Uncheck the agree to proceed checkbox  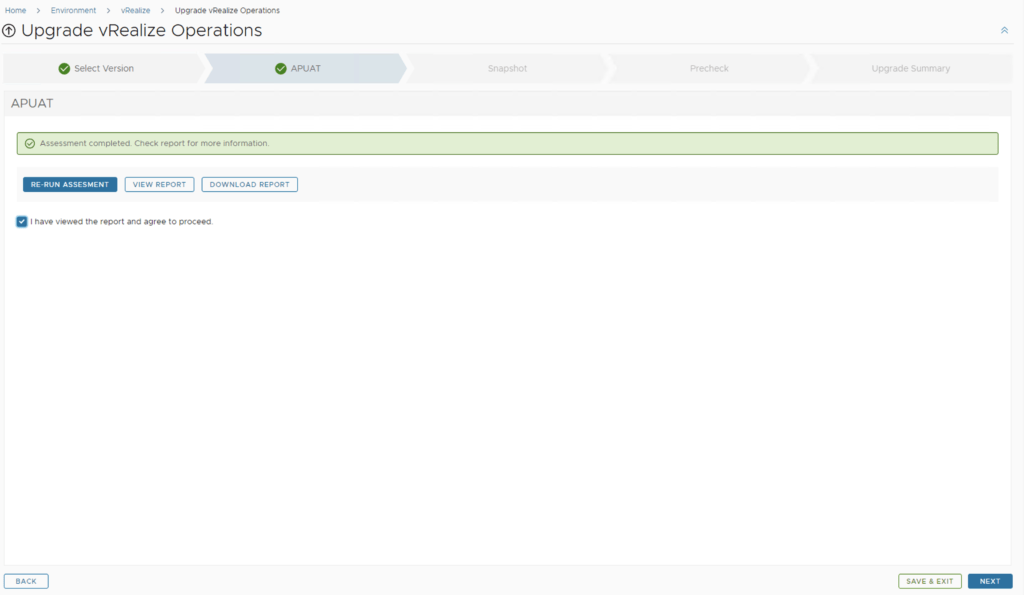(x=22, y=221)
